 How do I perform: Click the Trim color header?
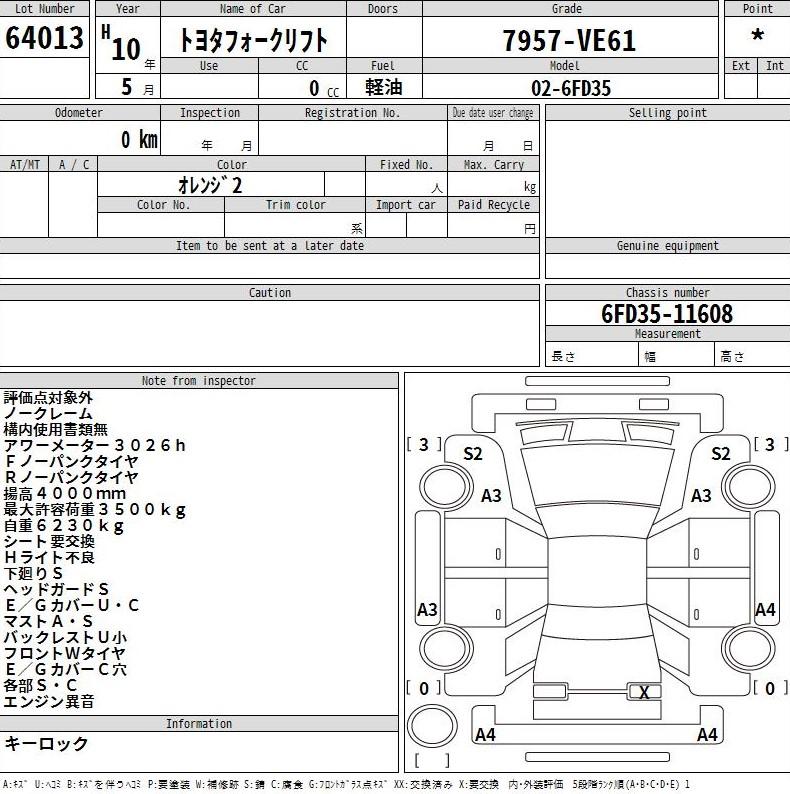[295, 205]
